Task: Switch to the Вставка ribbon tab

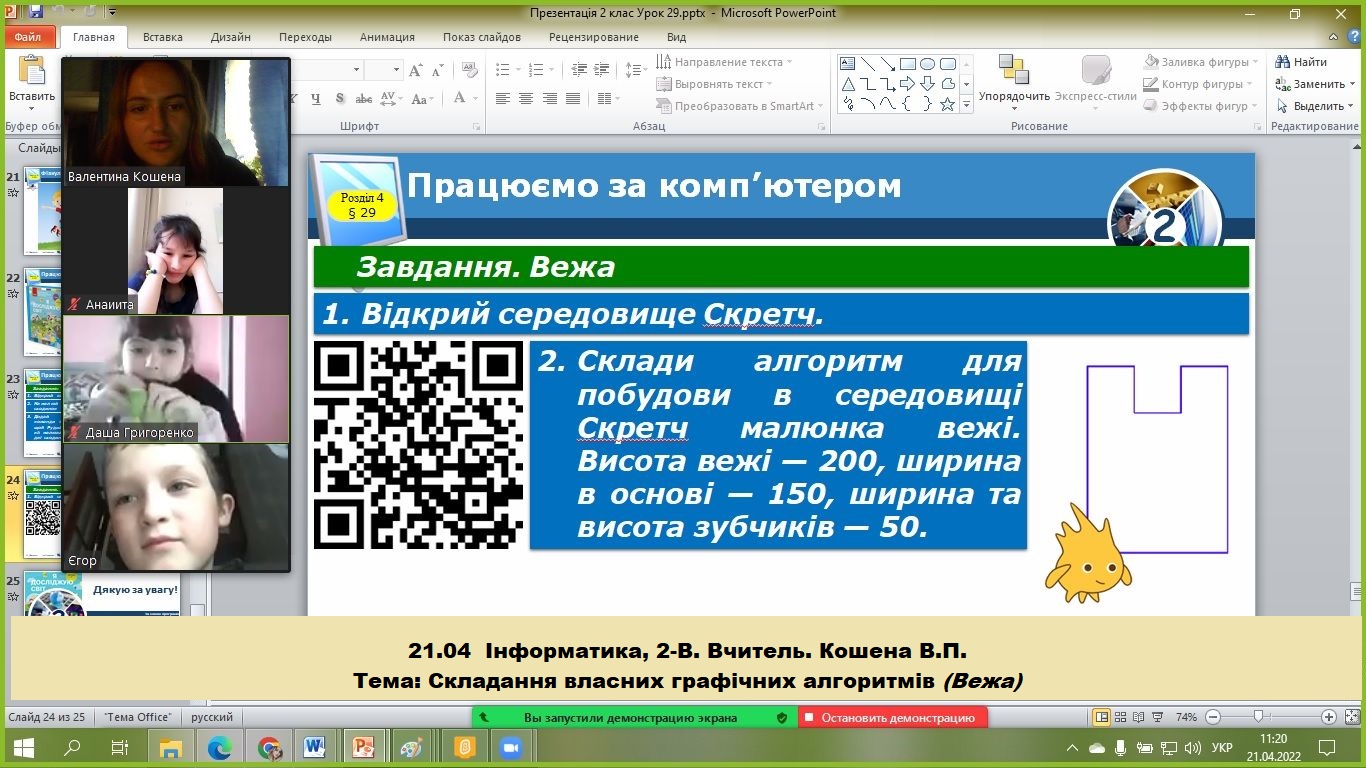Action: [x=162, y=37]
